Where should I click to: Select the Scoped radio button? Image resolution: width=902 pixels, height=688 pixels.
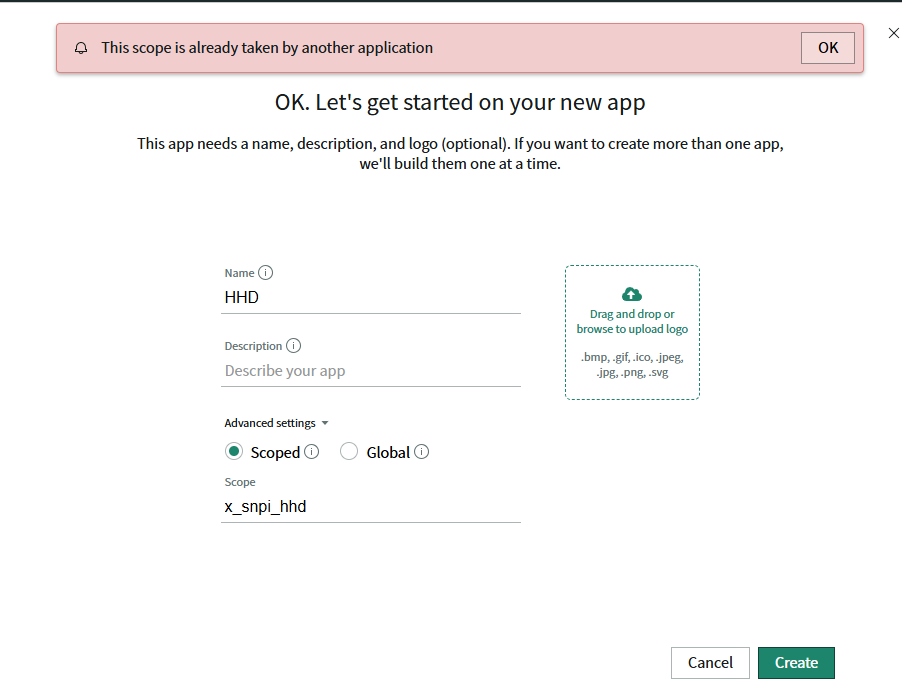pos(234,452)
